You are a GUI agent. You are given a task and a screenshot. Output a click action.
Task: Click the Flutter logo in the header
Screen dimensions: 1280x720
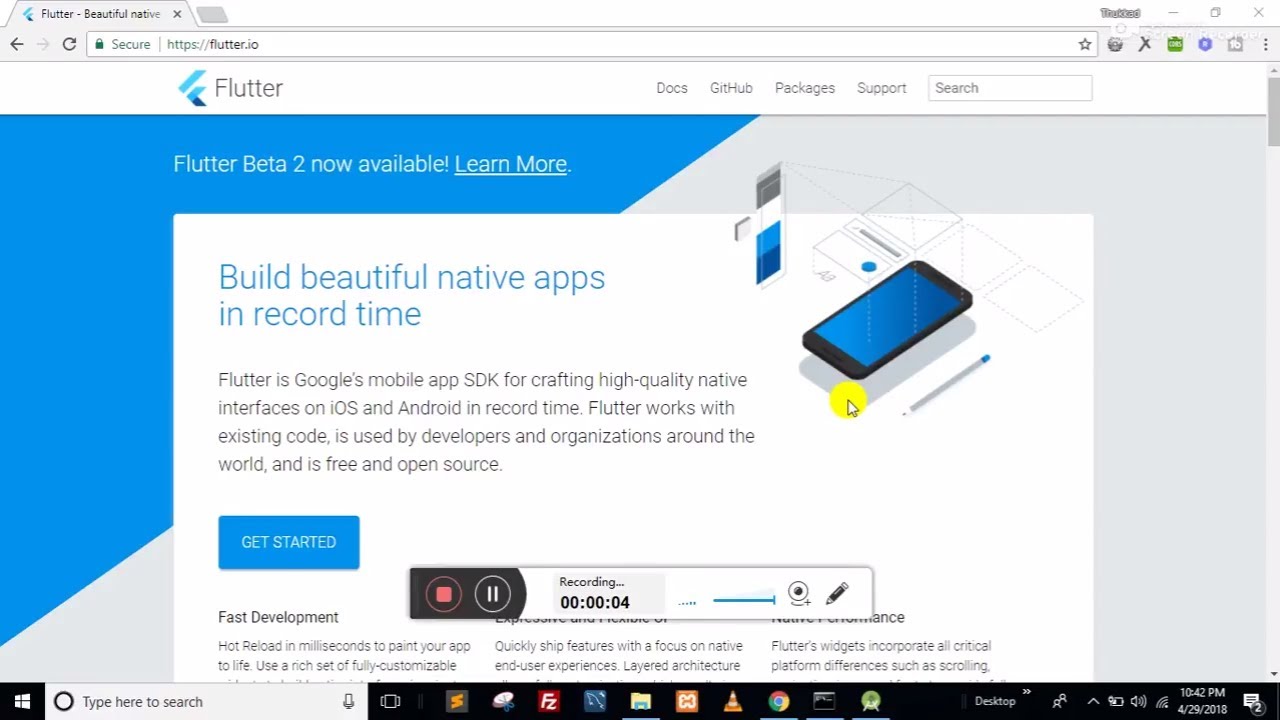coord(231,88)
